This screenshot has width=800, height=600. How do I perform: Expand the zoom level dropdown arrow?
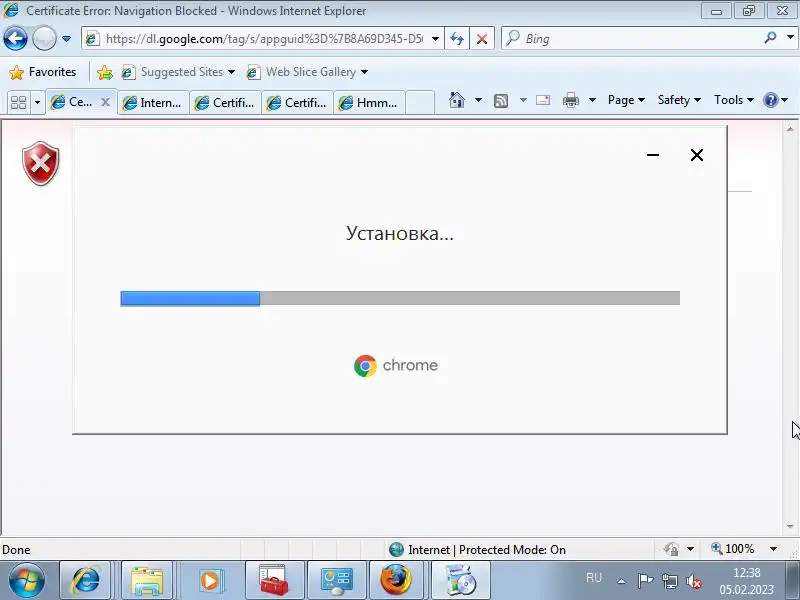point(773,549)
